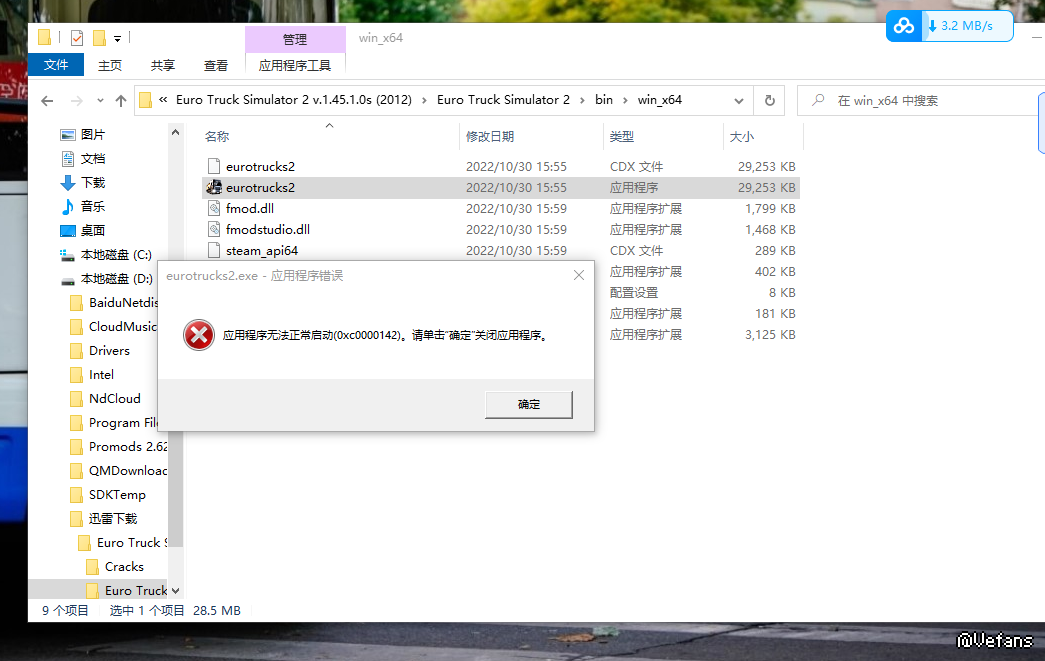The height and width of the screenshot is (661, 1045).
Task: Open the NdCloud folder in tree
Action: pos(115,398)
